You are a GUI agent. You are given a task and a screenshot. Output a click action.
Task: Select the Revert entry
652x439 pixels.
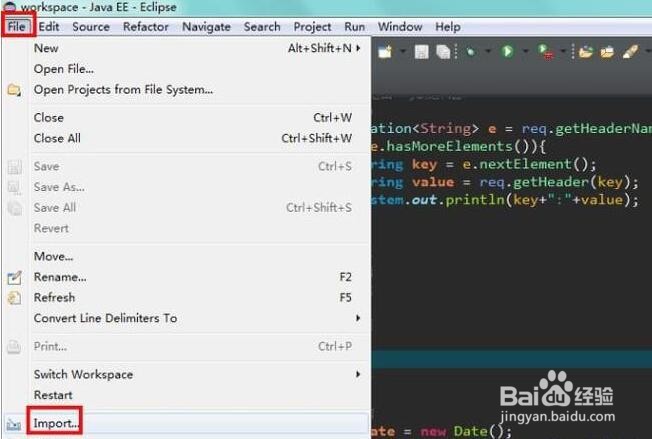[186, 228]
